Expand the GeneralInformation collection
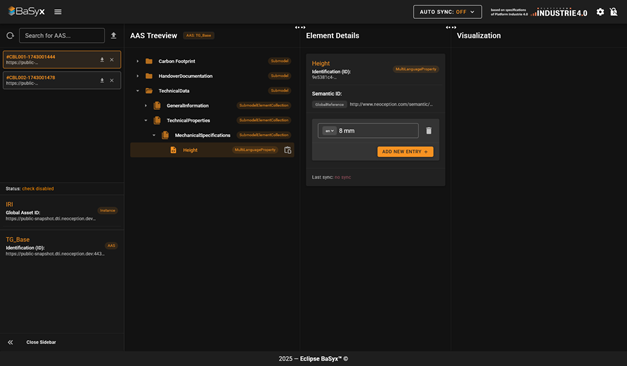 pyautogui.click(x=146, y=106)
